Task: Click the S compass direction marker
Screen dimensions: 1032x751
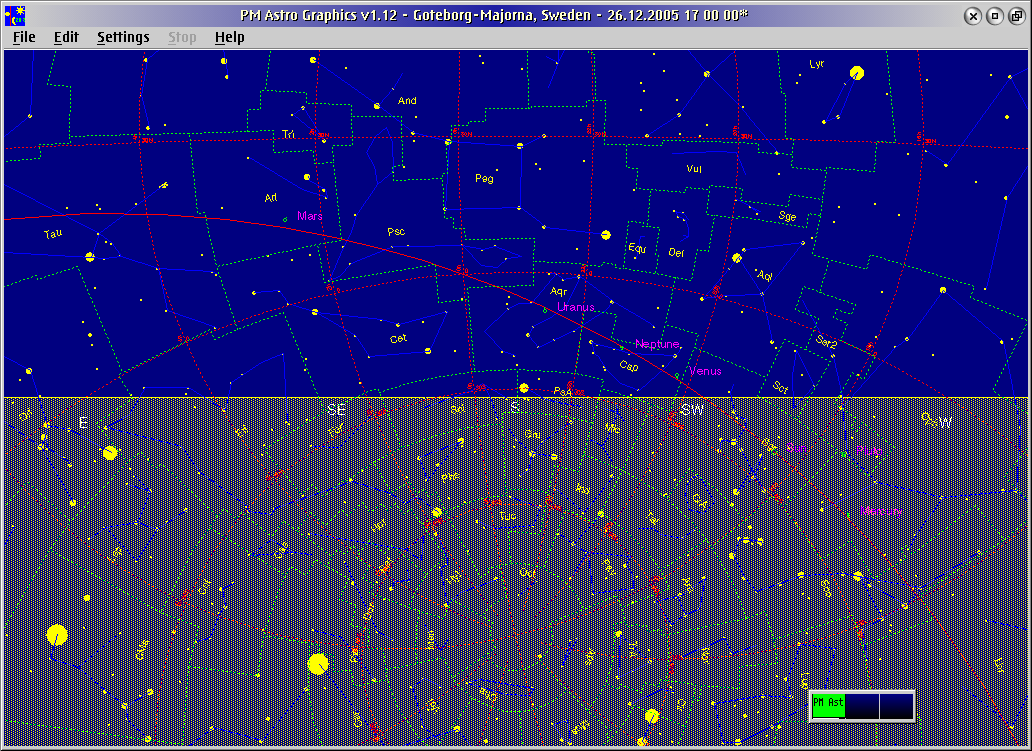Action: (515, 408)
